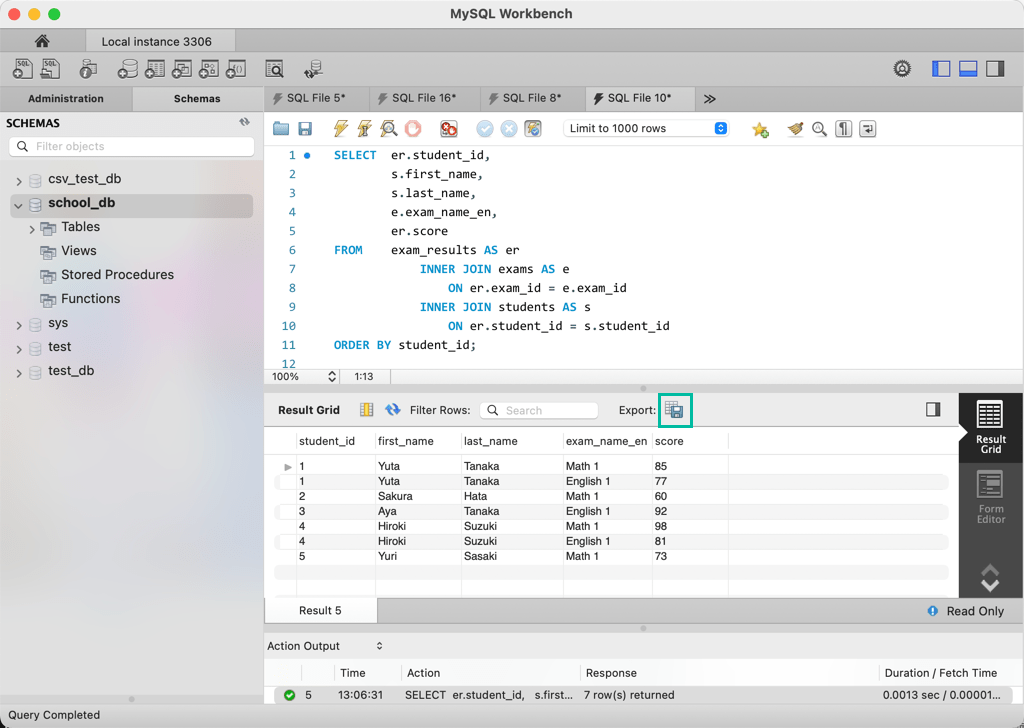
Task: Open the search table data magnifier icon
Action: [274, 68]
